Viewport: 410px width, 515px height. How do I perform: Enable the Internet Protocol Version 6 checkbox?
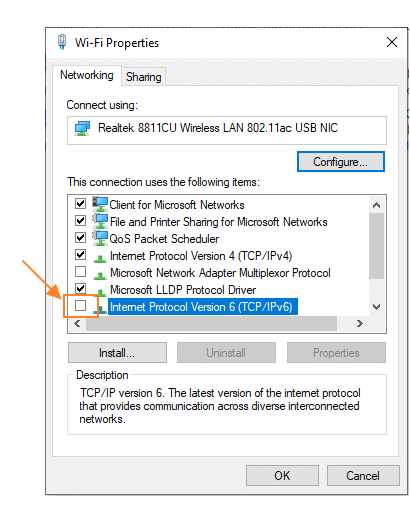[80, 305]
